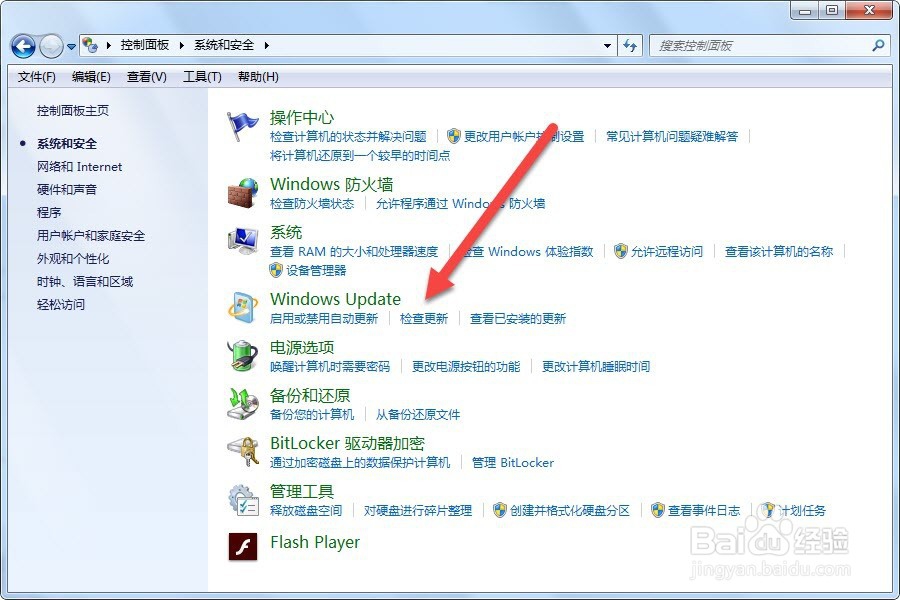Open the Flash Player heading link

point(315,543)
